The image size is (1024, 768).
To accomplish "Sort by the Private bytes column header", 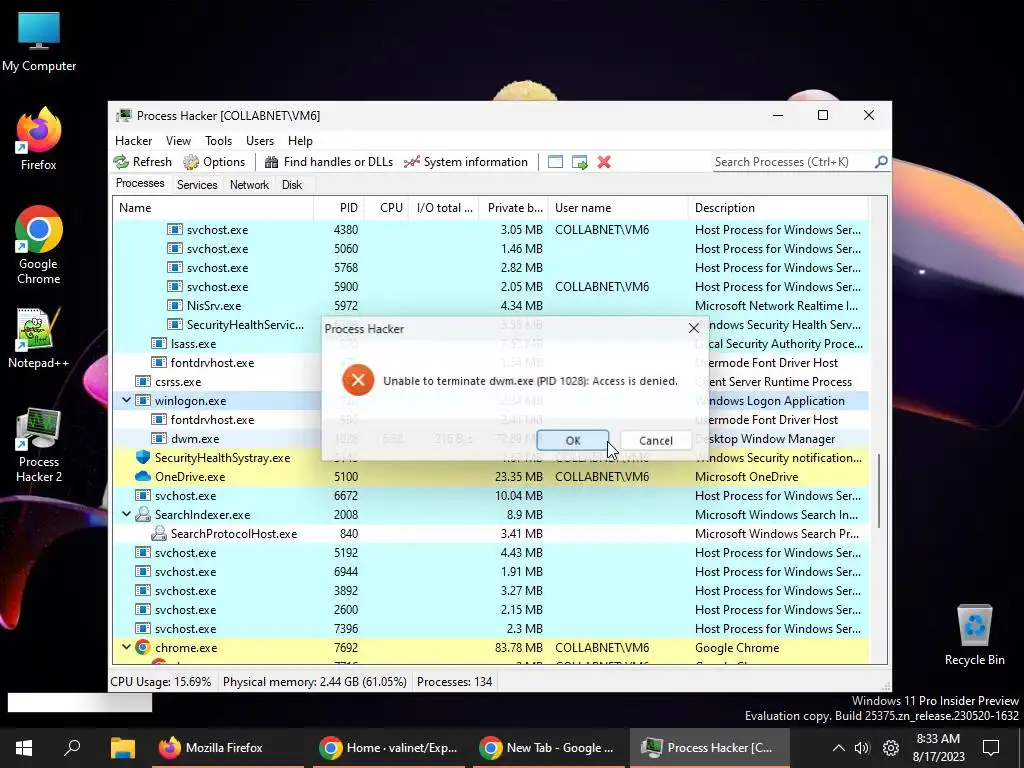I will [513, 208].
